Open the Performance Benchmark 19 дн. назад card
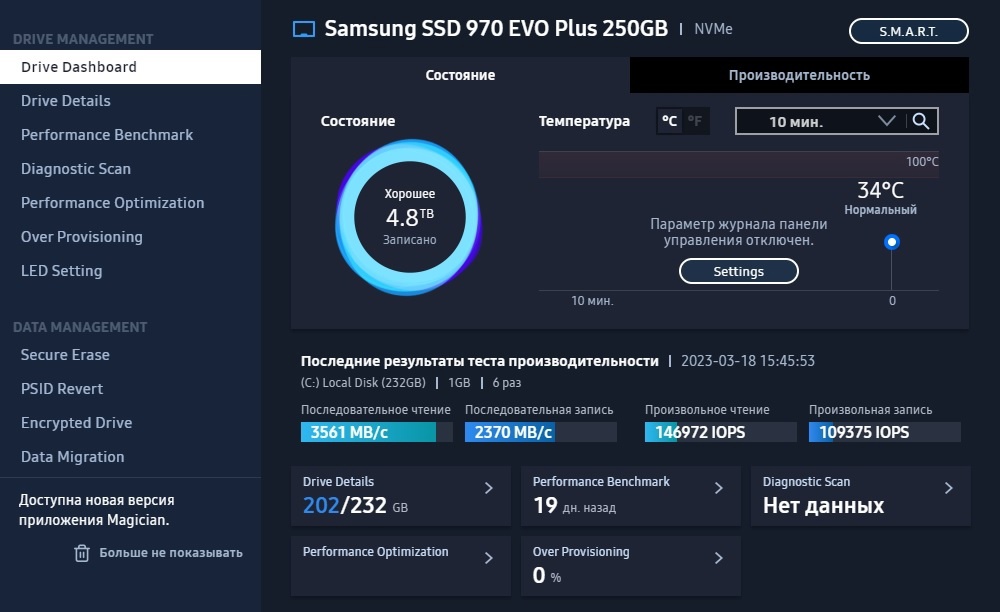The image size is (1000, 612). 631,496
